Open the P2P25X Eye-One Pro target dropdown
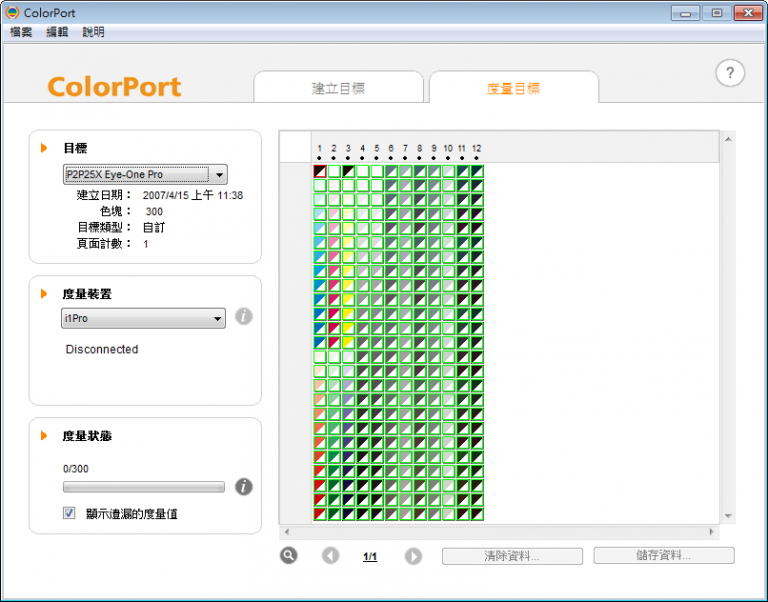The height and width of the screenshot is (602, 768). tap(145, 174)
